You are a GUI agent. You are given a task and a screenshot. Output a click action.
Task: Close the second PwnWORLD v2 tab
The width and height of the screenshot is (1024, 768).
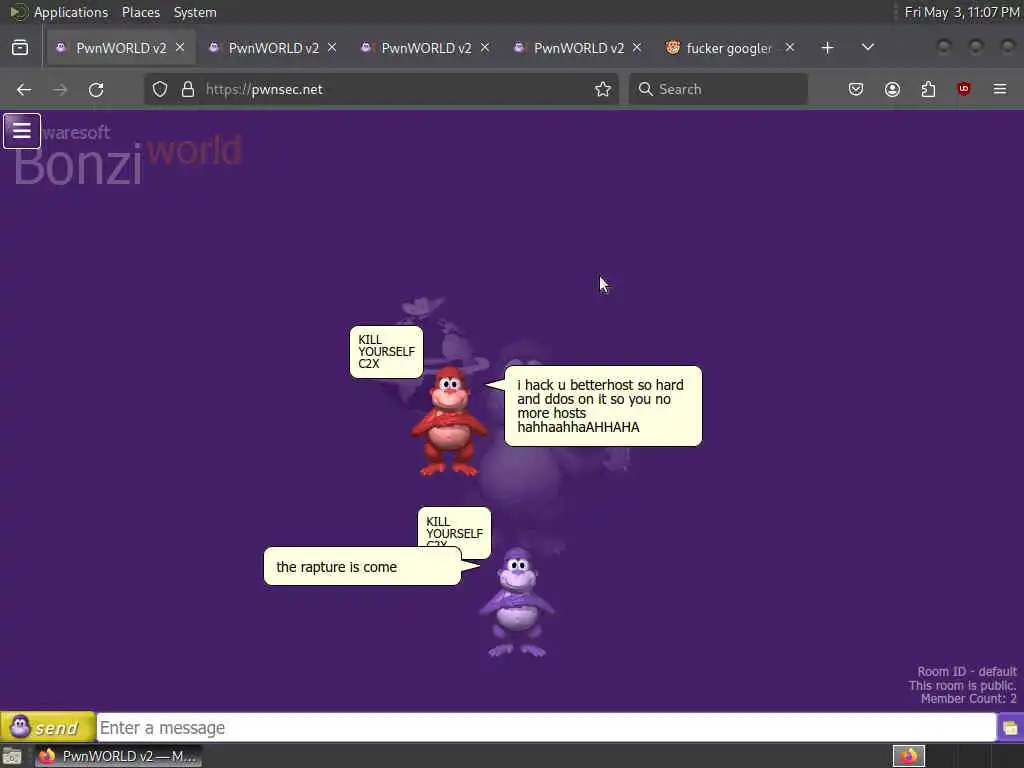[332, 48]
